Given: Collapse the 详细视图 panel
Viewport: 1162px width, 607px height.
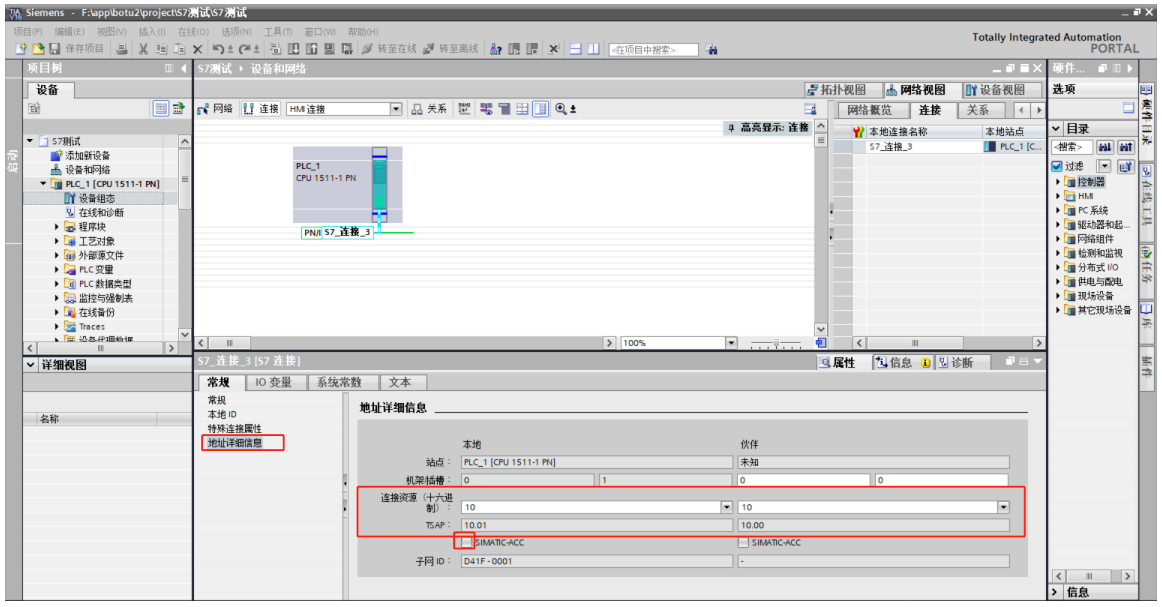Looking at the screenshot, I should coord(30,365).
